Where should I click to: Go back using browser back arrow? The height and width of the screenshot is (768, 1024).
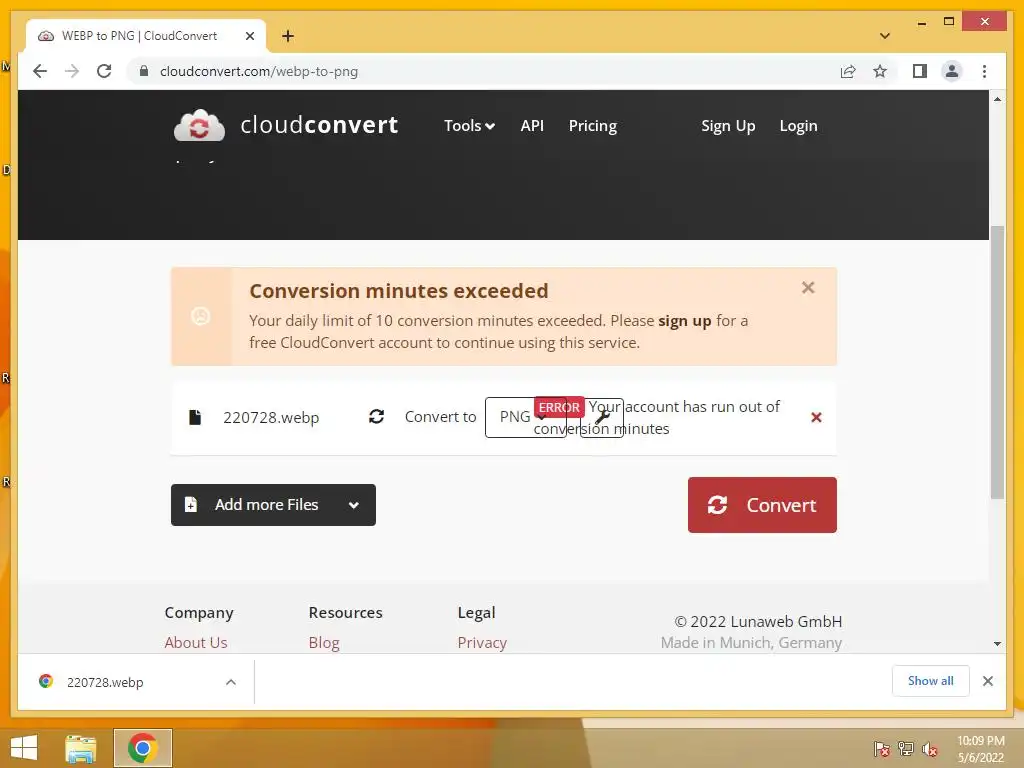[x=40, y=71]
